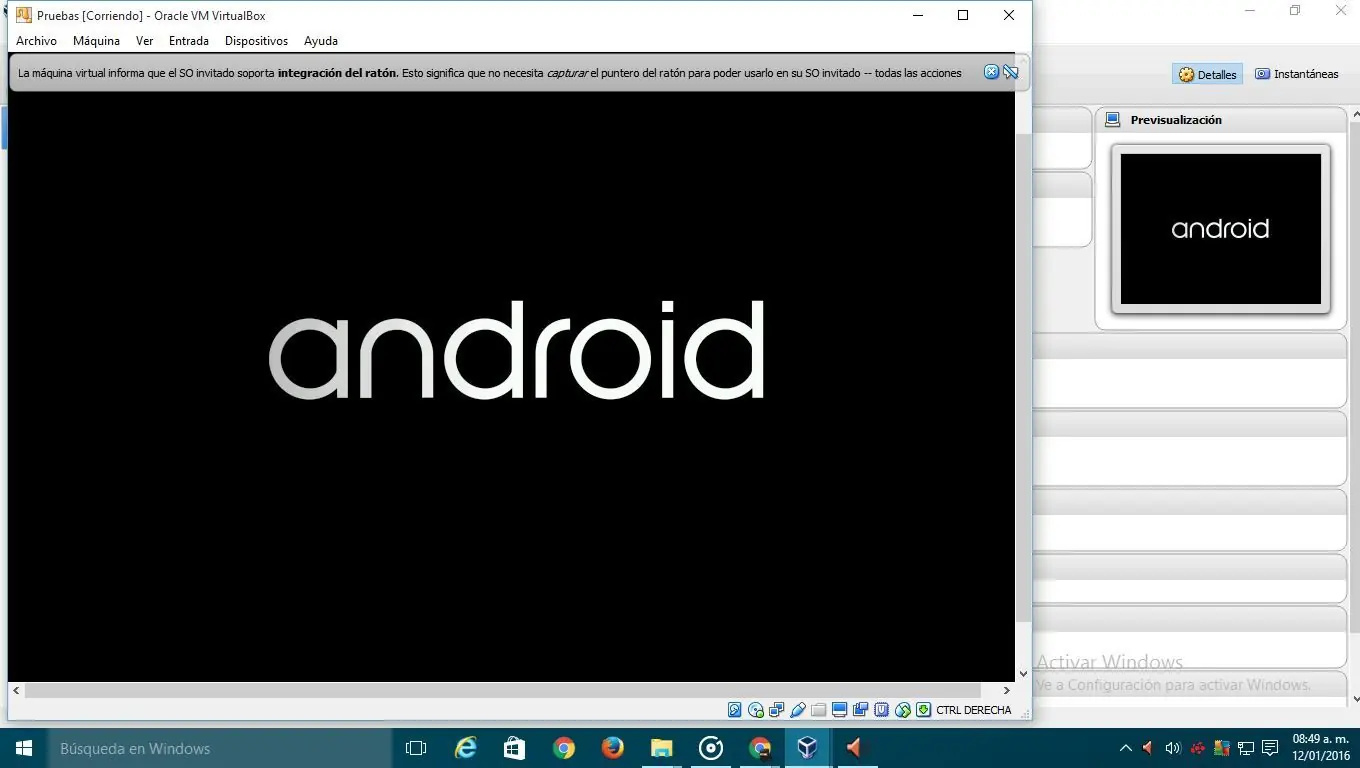Open the Chrome icon with the overlay badge on taskbar
This screenshot has width=1360, height=768.
pyautogui.click(x=760, y=748)
